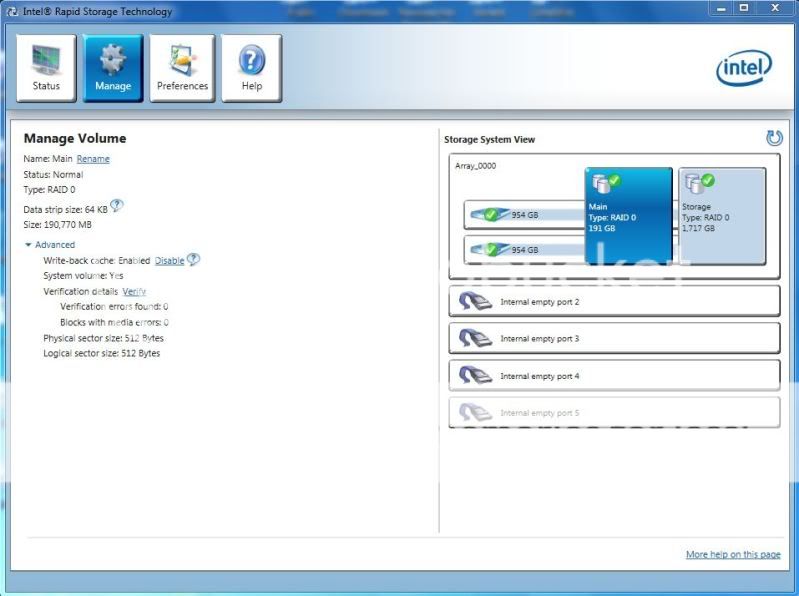Select Internal empty port 4
This screenshot has height=596, width=799.
point(614,375)
